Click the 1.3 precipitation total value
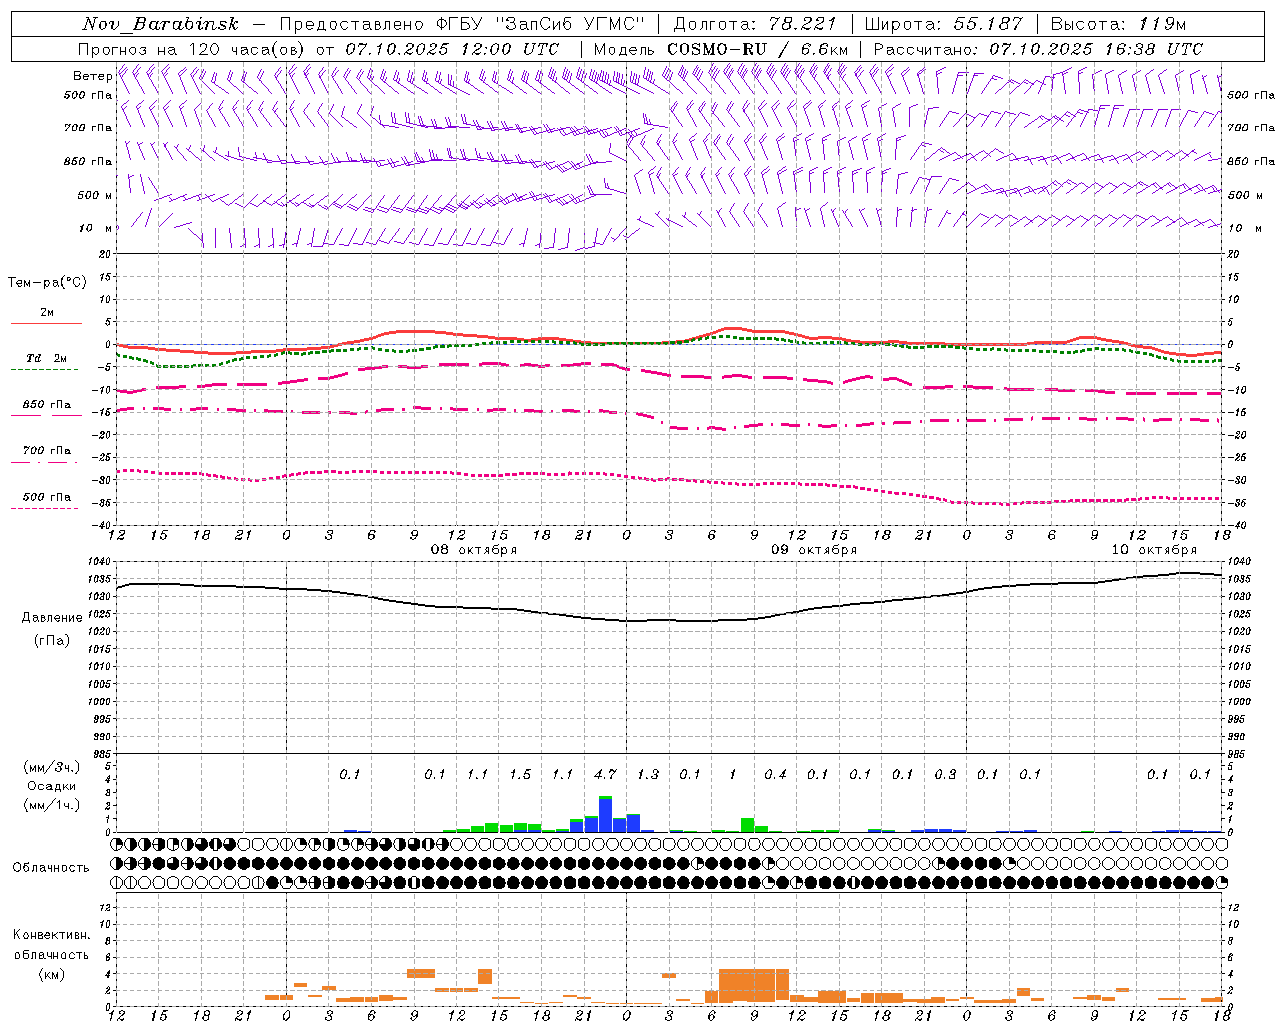 (x=648, y=775)
